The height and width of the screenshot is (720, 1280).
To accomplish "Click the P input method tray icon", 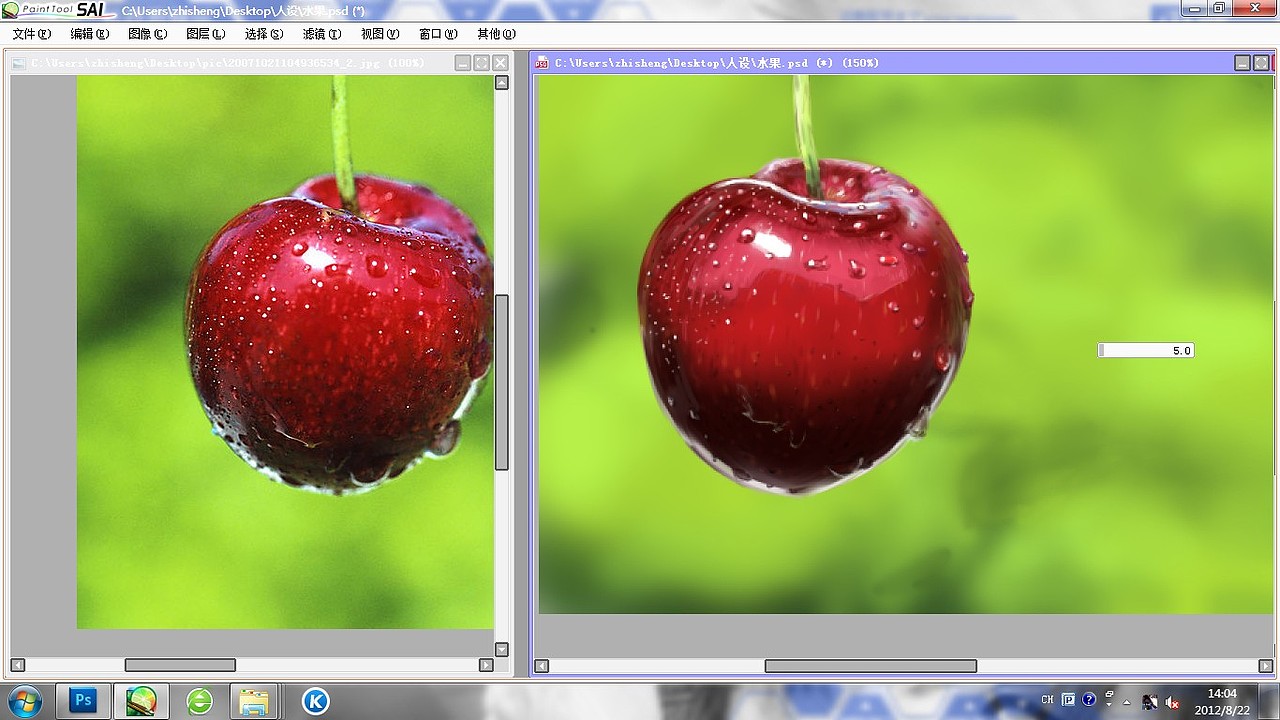I will click(x=1068, y=700).
